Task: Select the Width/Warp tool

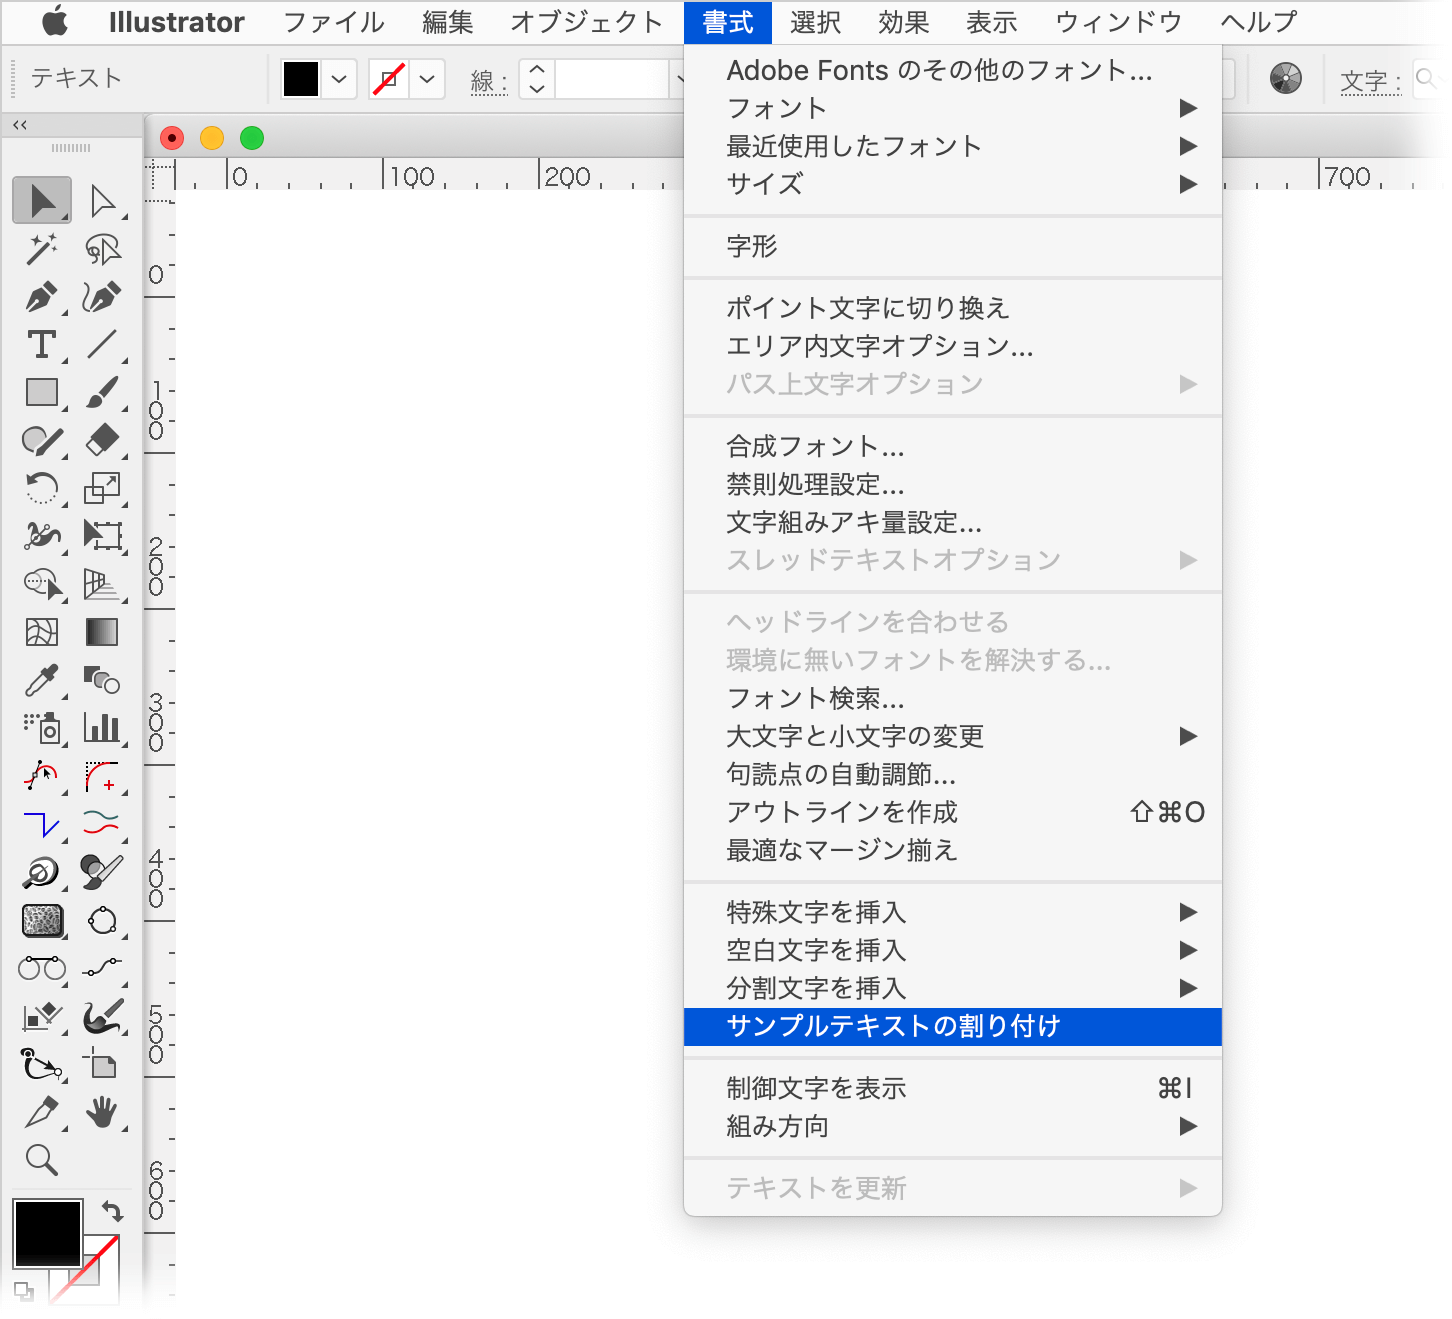Action: (42, 536)
